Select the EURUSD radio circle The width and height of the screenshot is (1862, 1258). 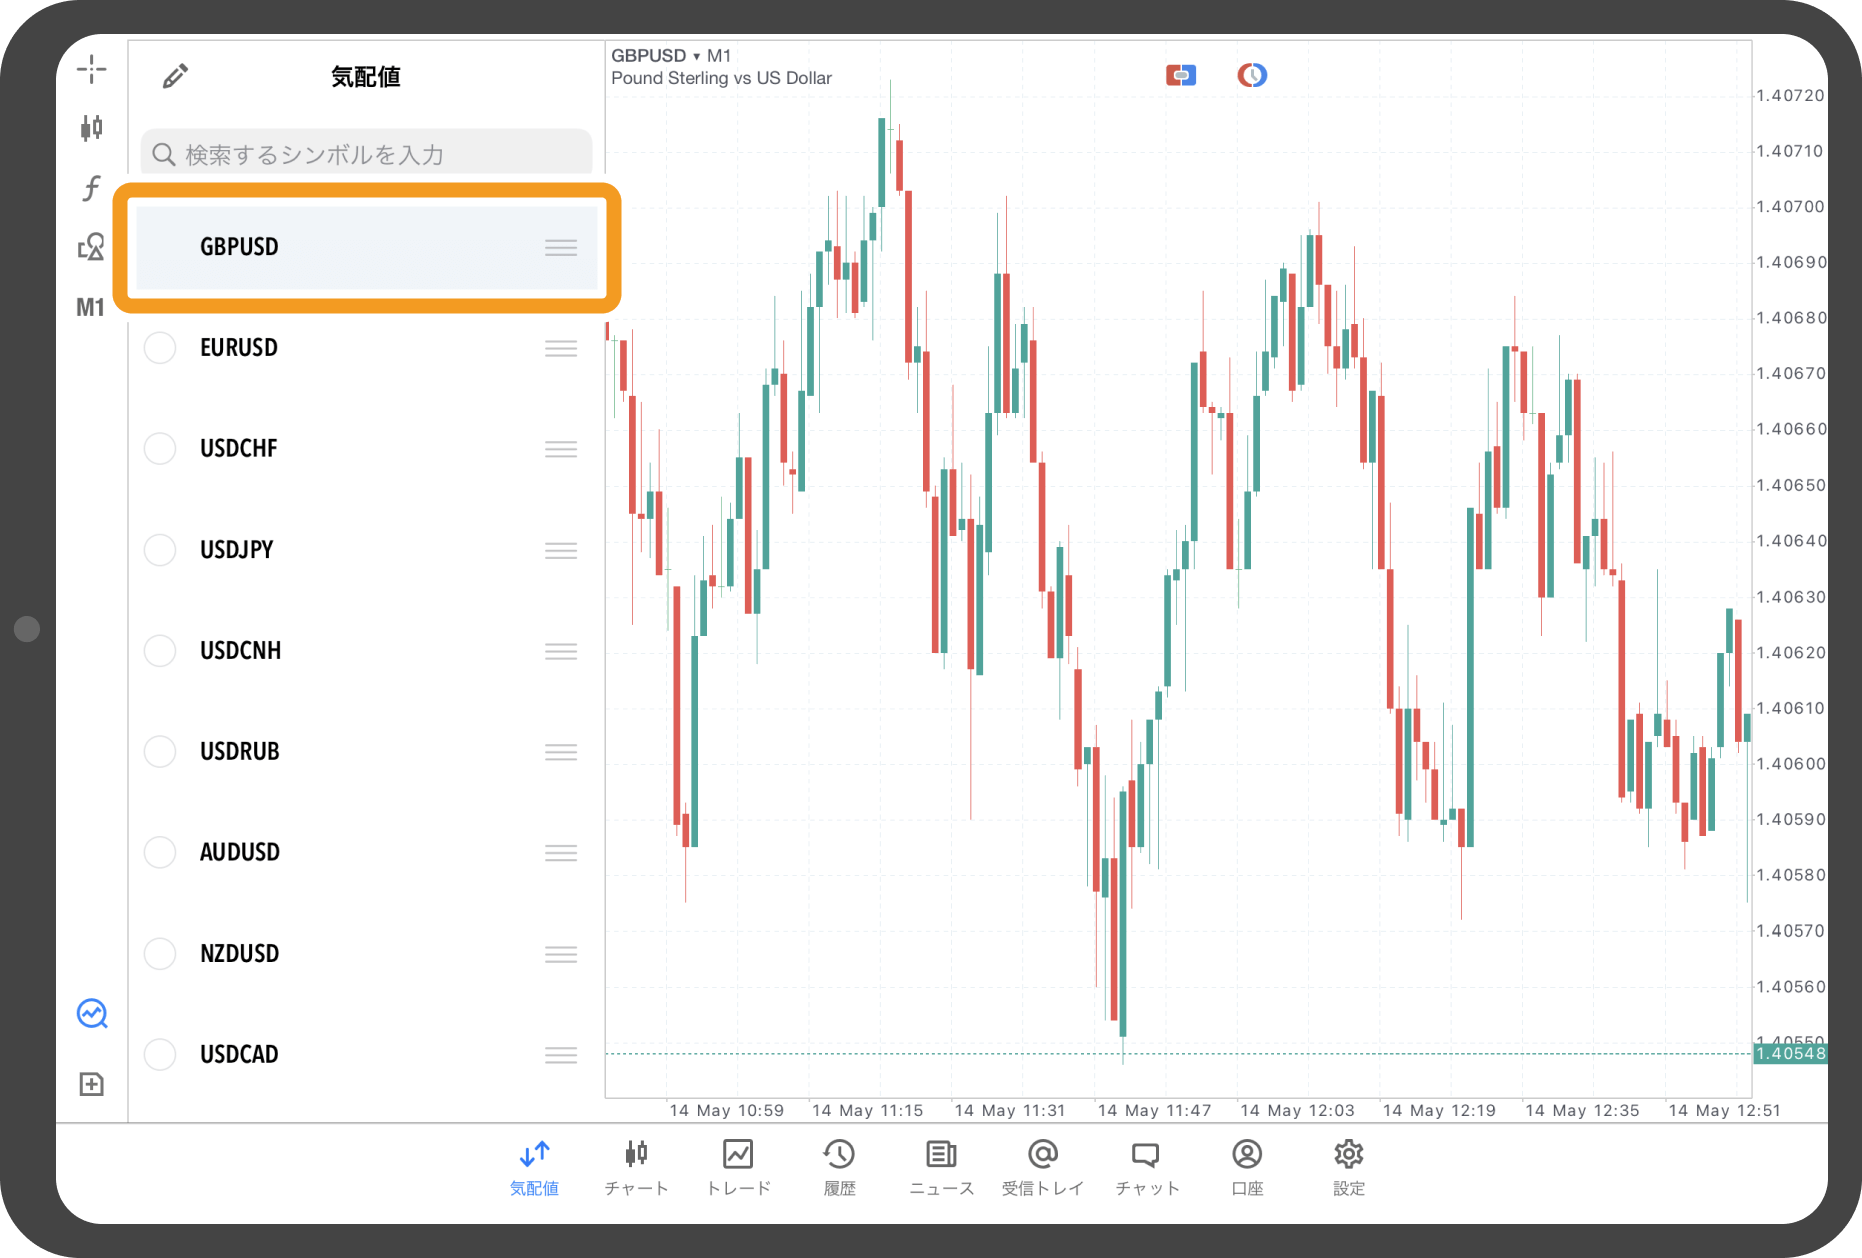click(x=160, y=348)
